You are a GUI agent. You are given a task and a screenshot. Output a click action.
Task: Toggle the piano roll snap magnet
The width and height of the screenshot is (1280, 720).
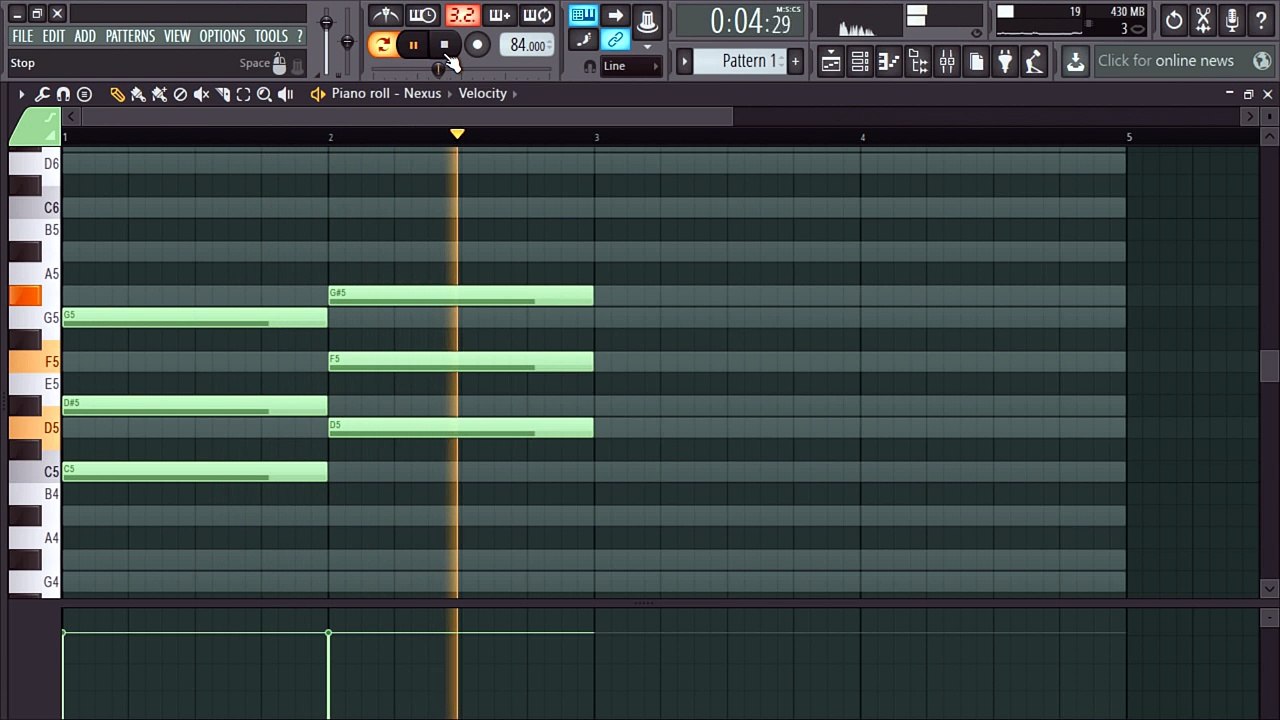tap(63, 94)
